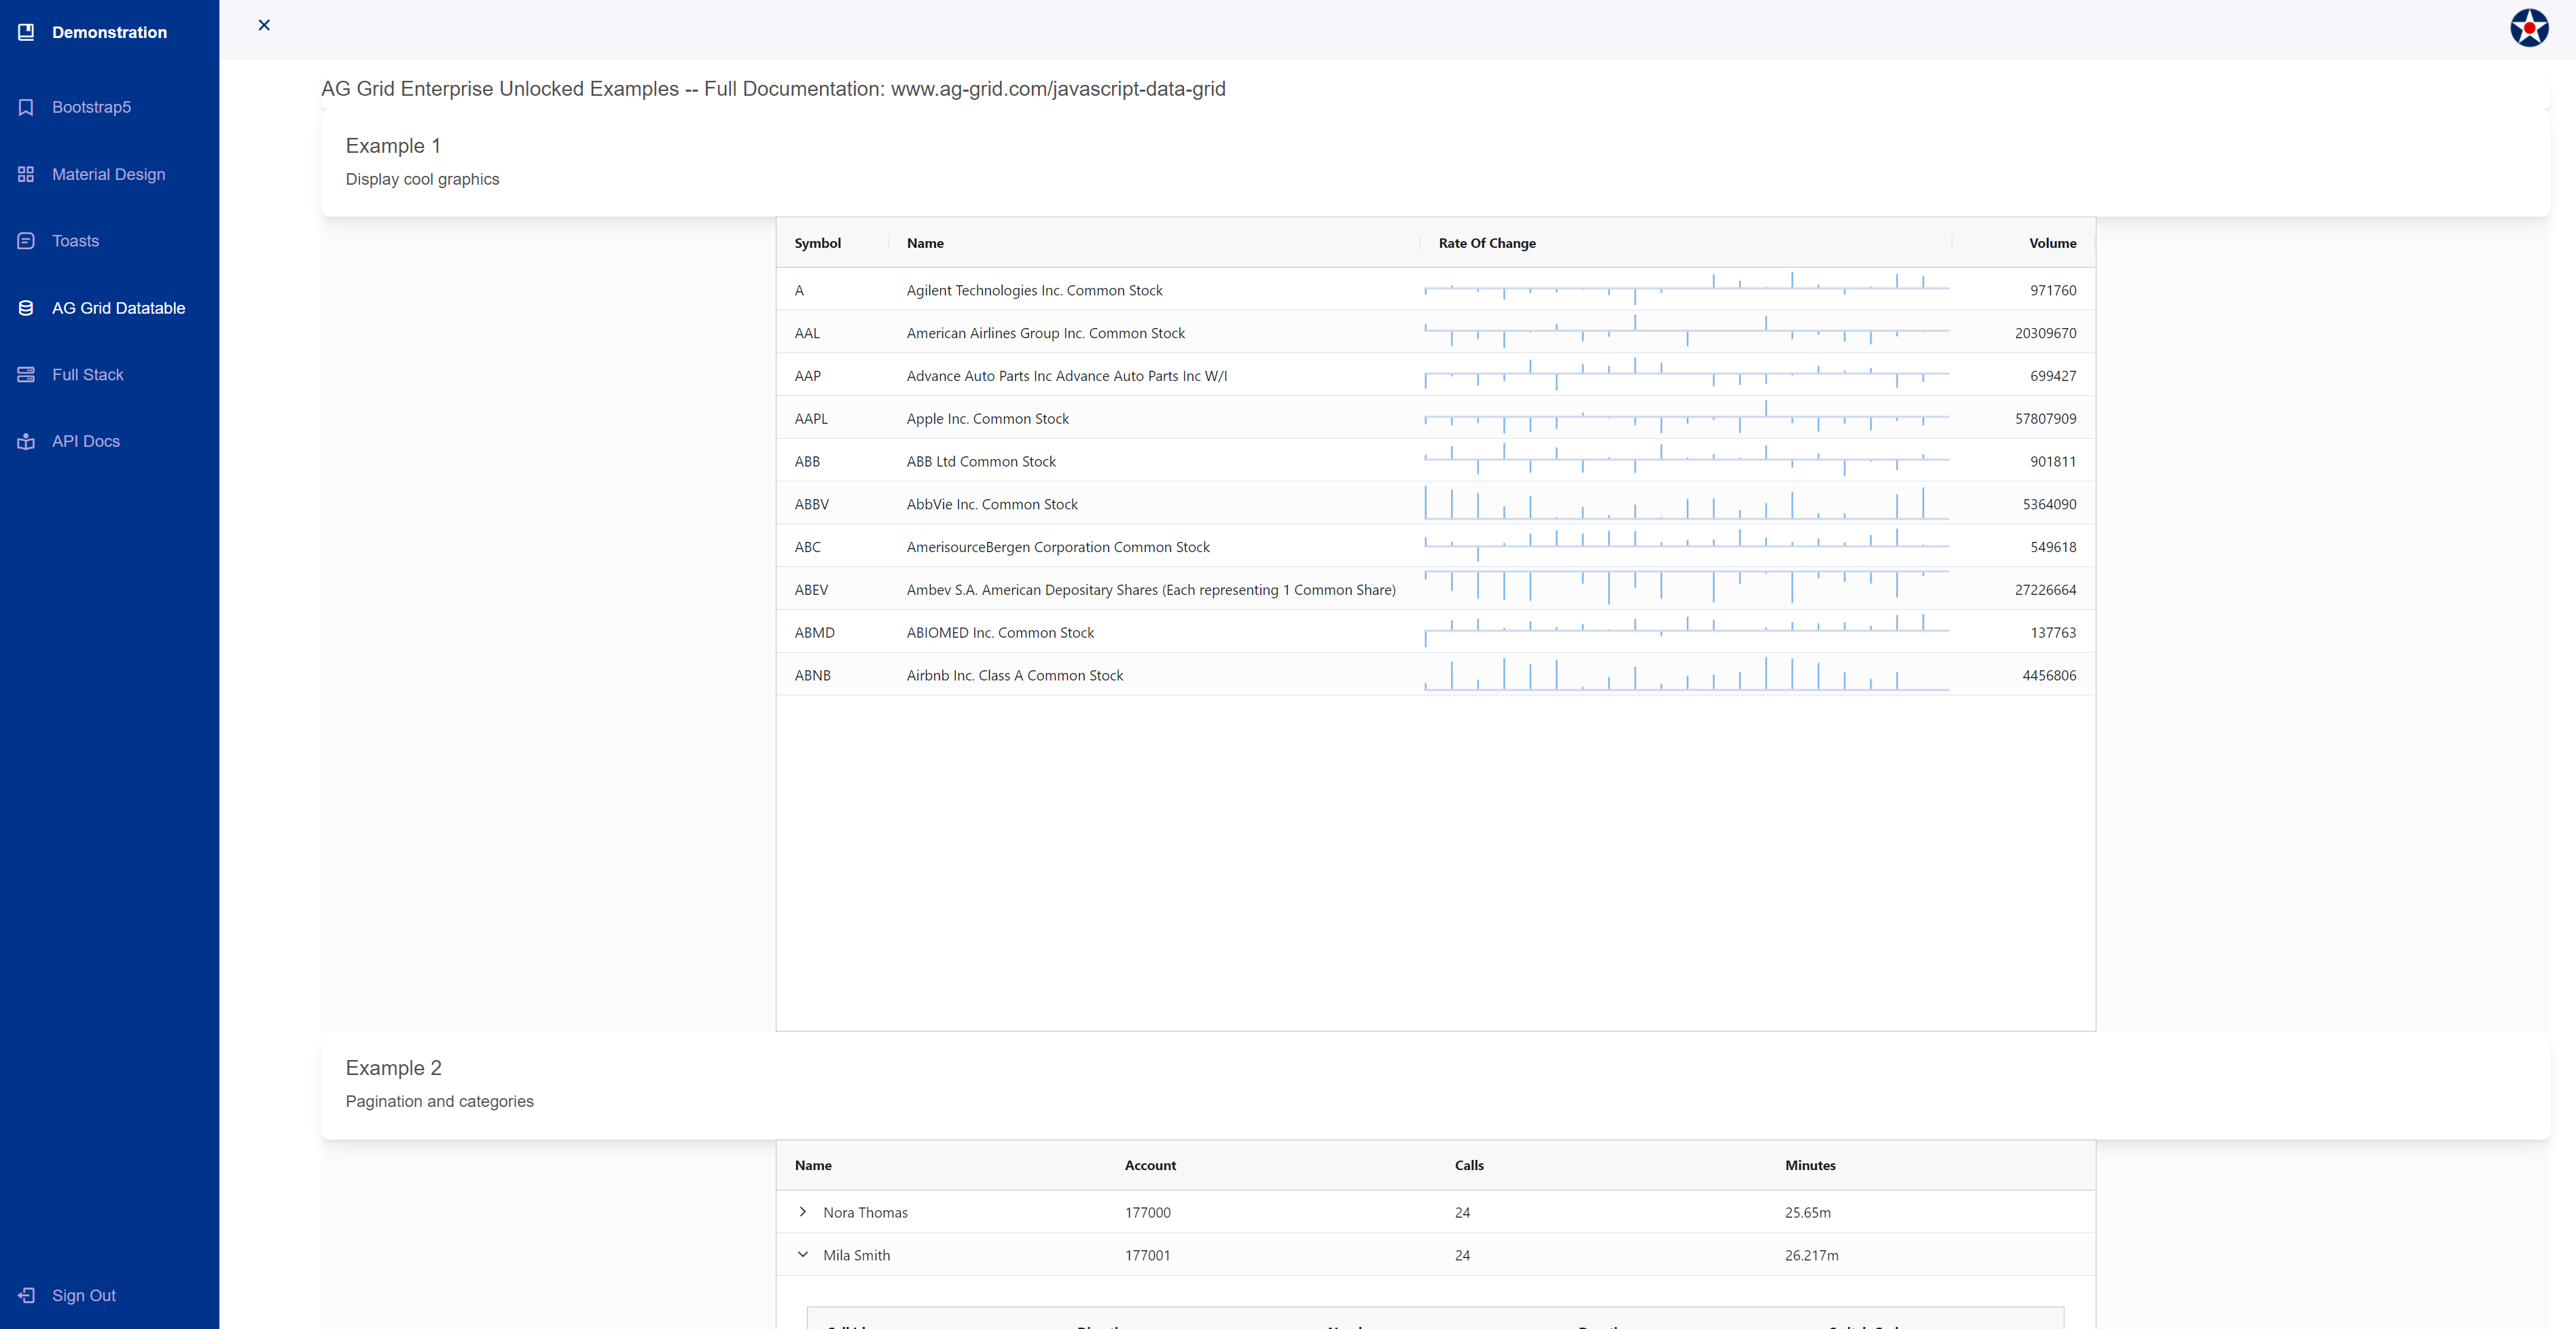
Task: Close the sidebar with the X button
Action: click(x=264, y=25)
